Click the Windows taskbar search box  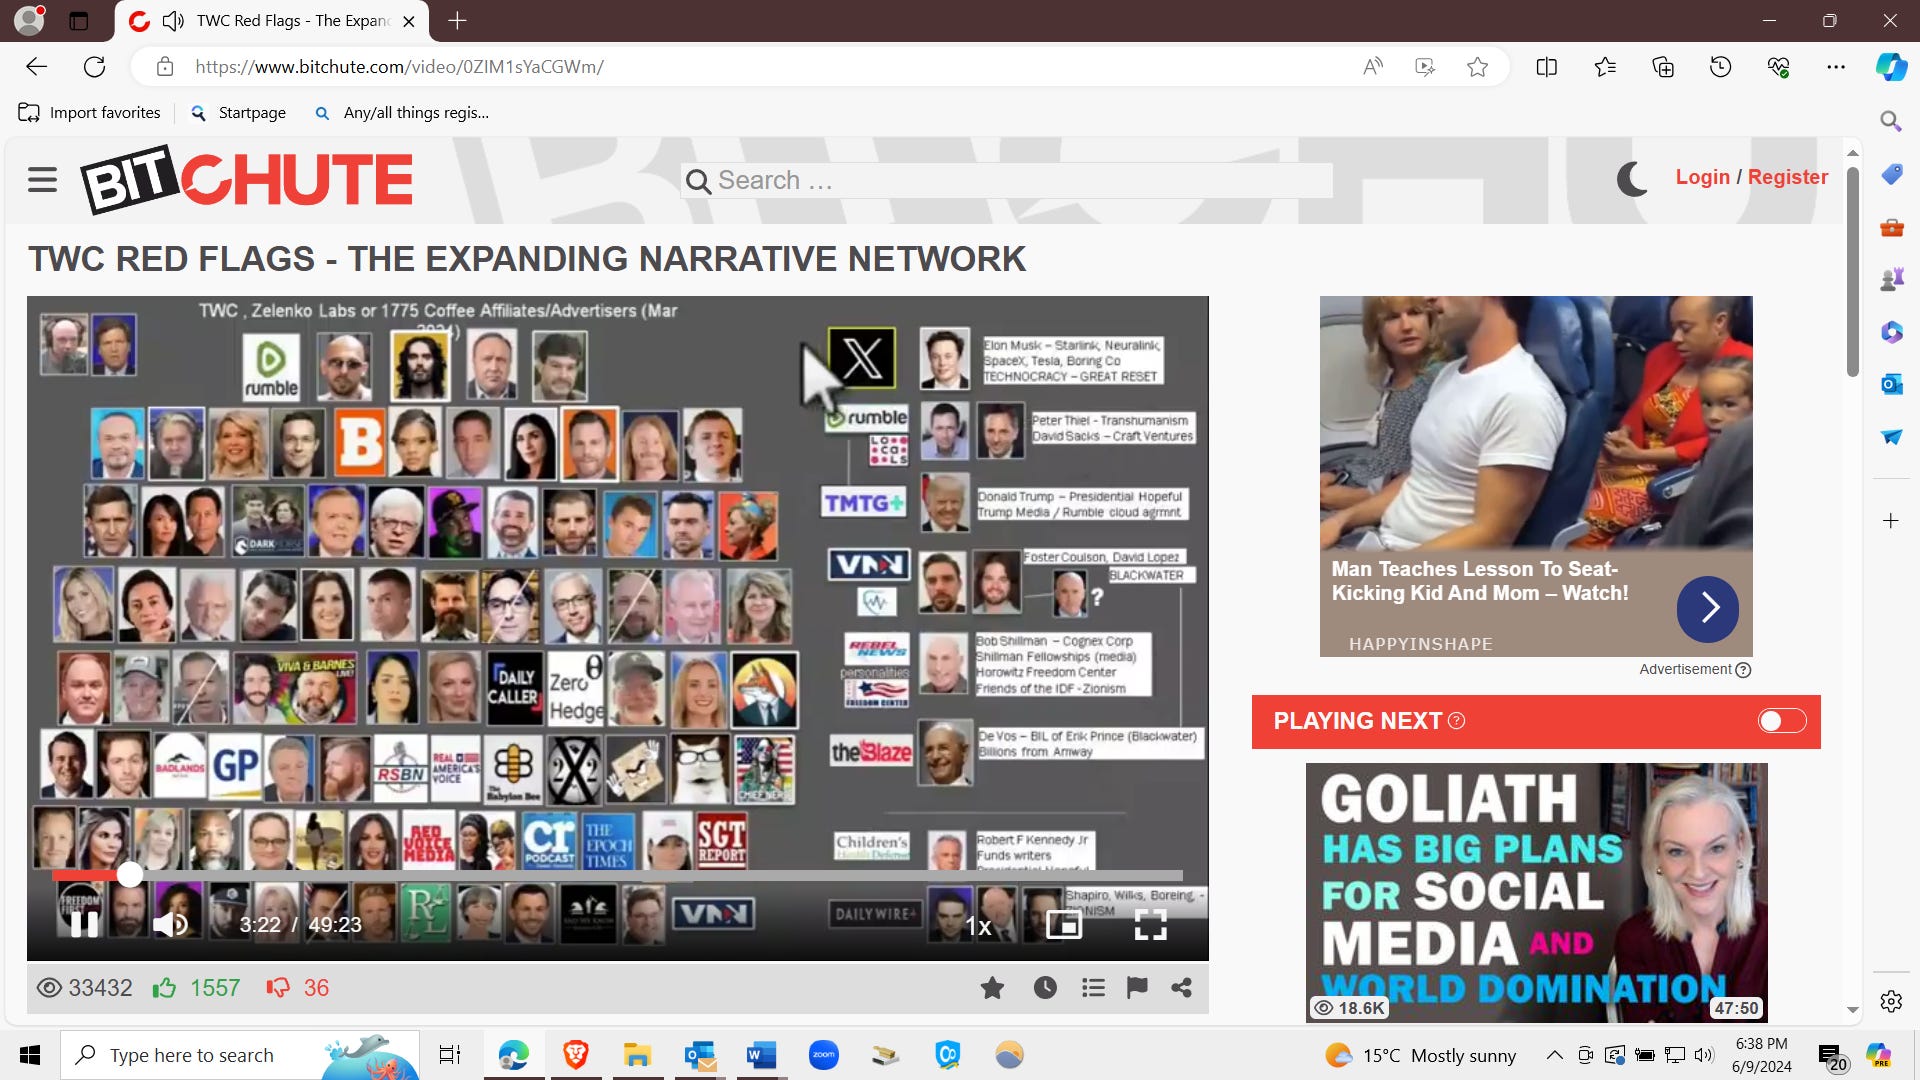tap(240, 1055)
